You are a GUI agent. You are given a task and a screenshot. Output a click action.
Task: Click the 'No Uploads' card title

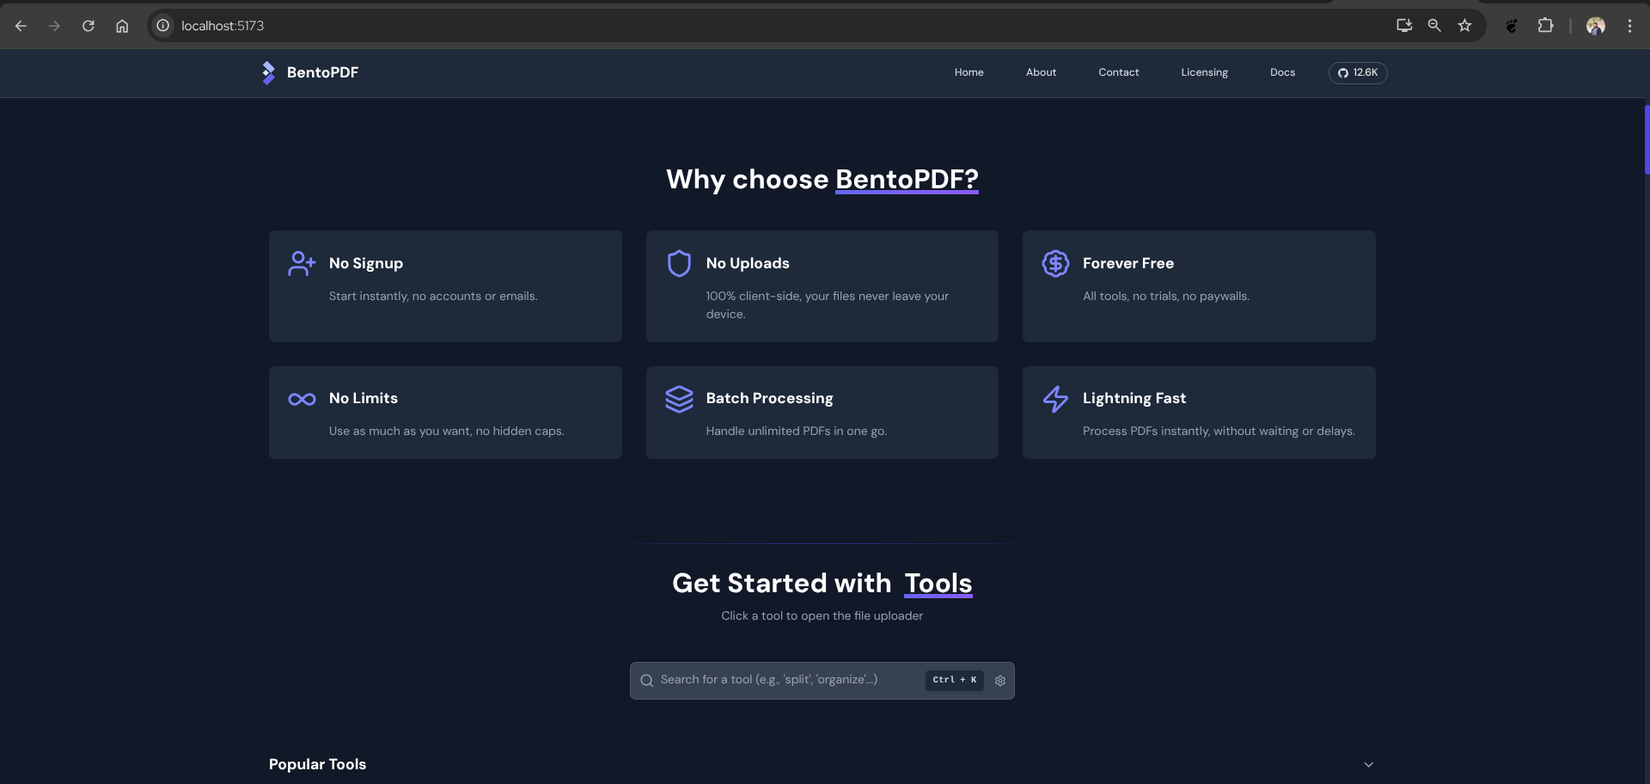(748, 263)
